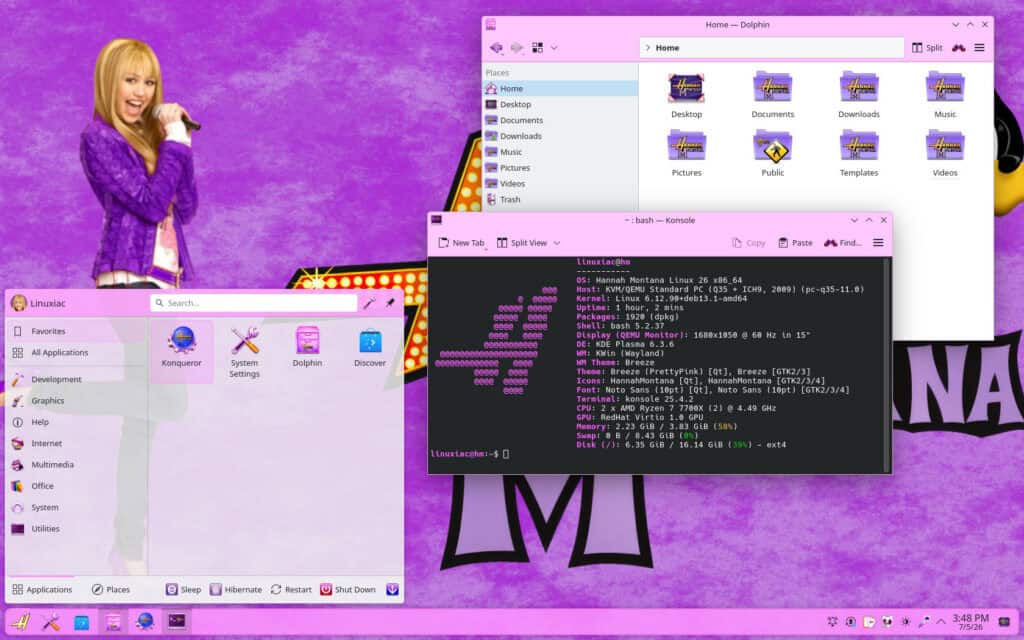1024x640 pixels.
Task: Toggle the launcher keep-open pin
Action: coord(390,303)
